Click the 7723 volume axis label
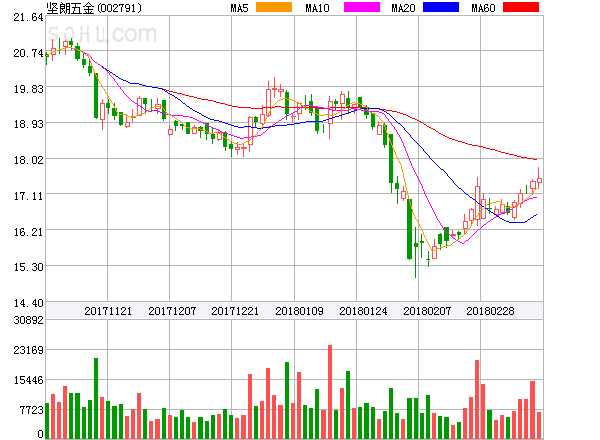600x440 pixels. click(x=32, y=411)
